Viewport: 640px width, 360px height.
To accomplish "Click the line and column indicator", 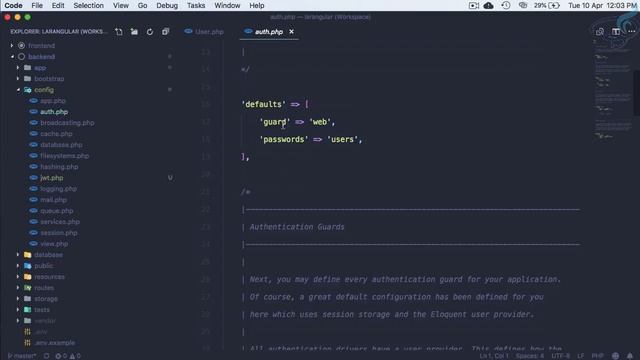I will [493, 356].
